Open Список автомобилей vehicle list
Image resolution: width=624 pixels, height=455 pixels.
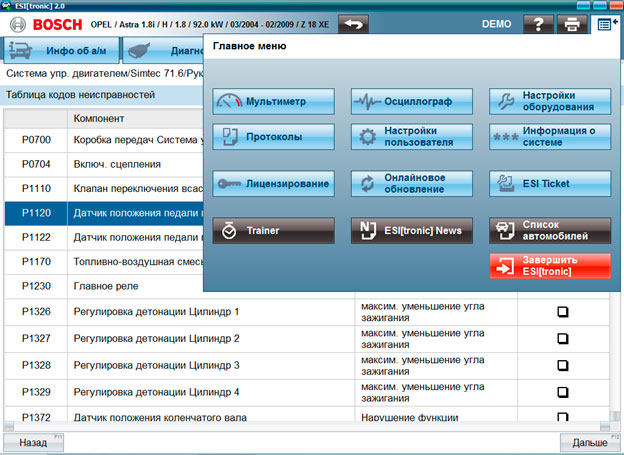point(550,231)
